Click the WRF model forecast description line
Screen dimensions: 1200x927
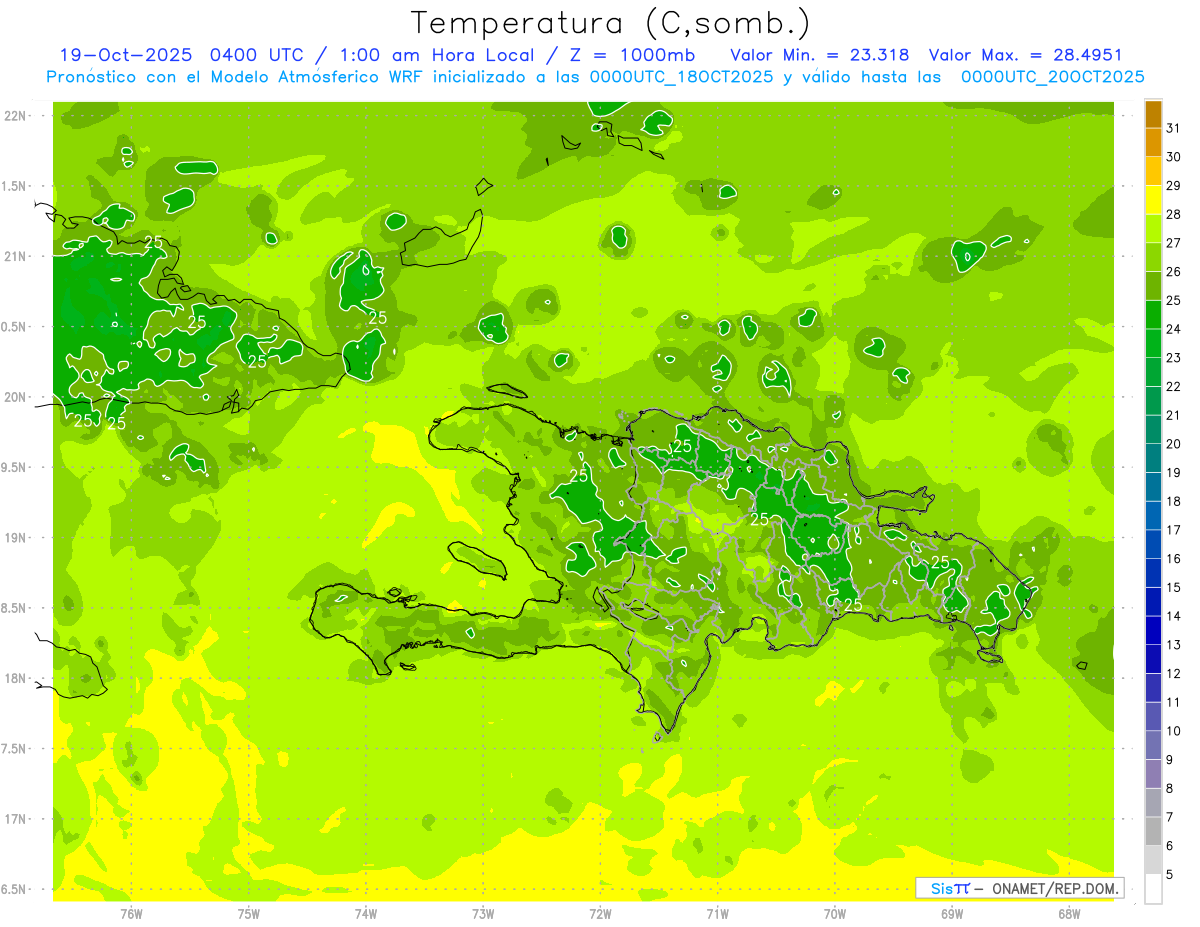595,77
